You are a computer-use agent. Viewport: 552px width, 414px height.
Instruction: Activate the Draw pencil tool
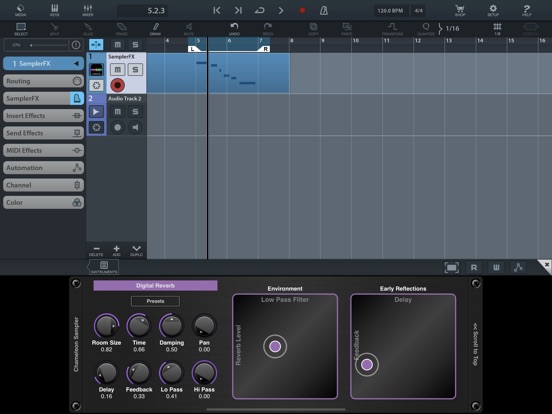(x=155, y=29)
